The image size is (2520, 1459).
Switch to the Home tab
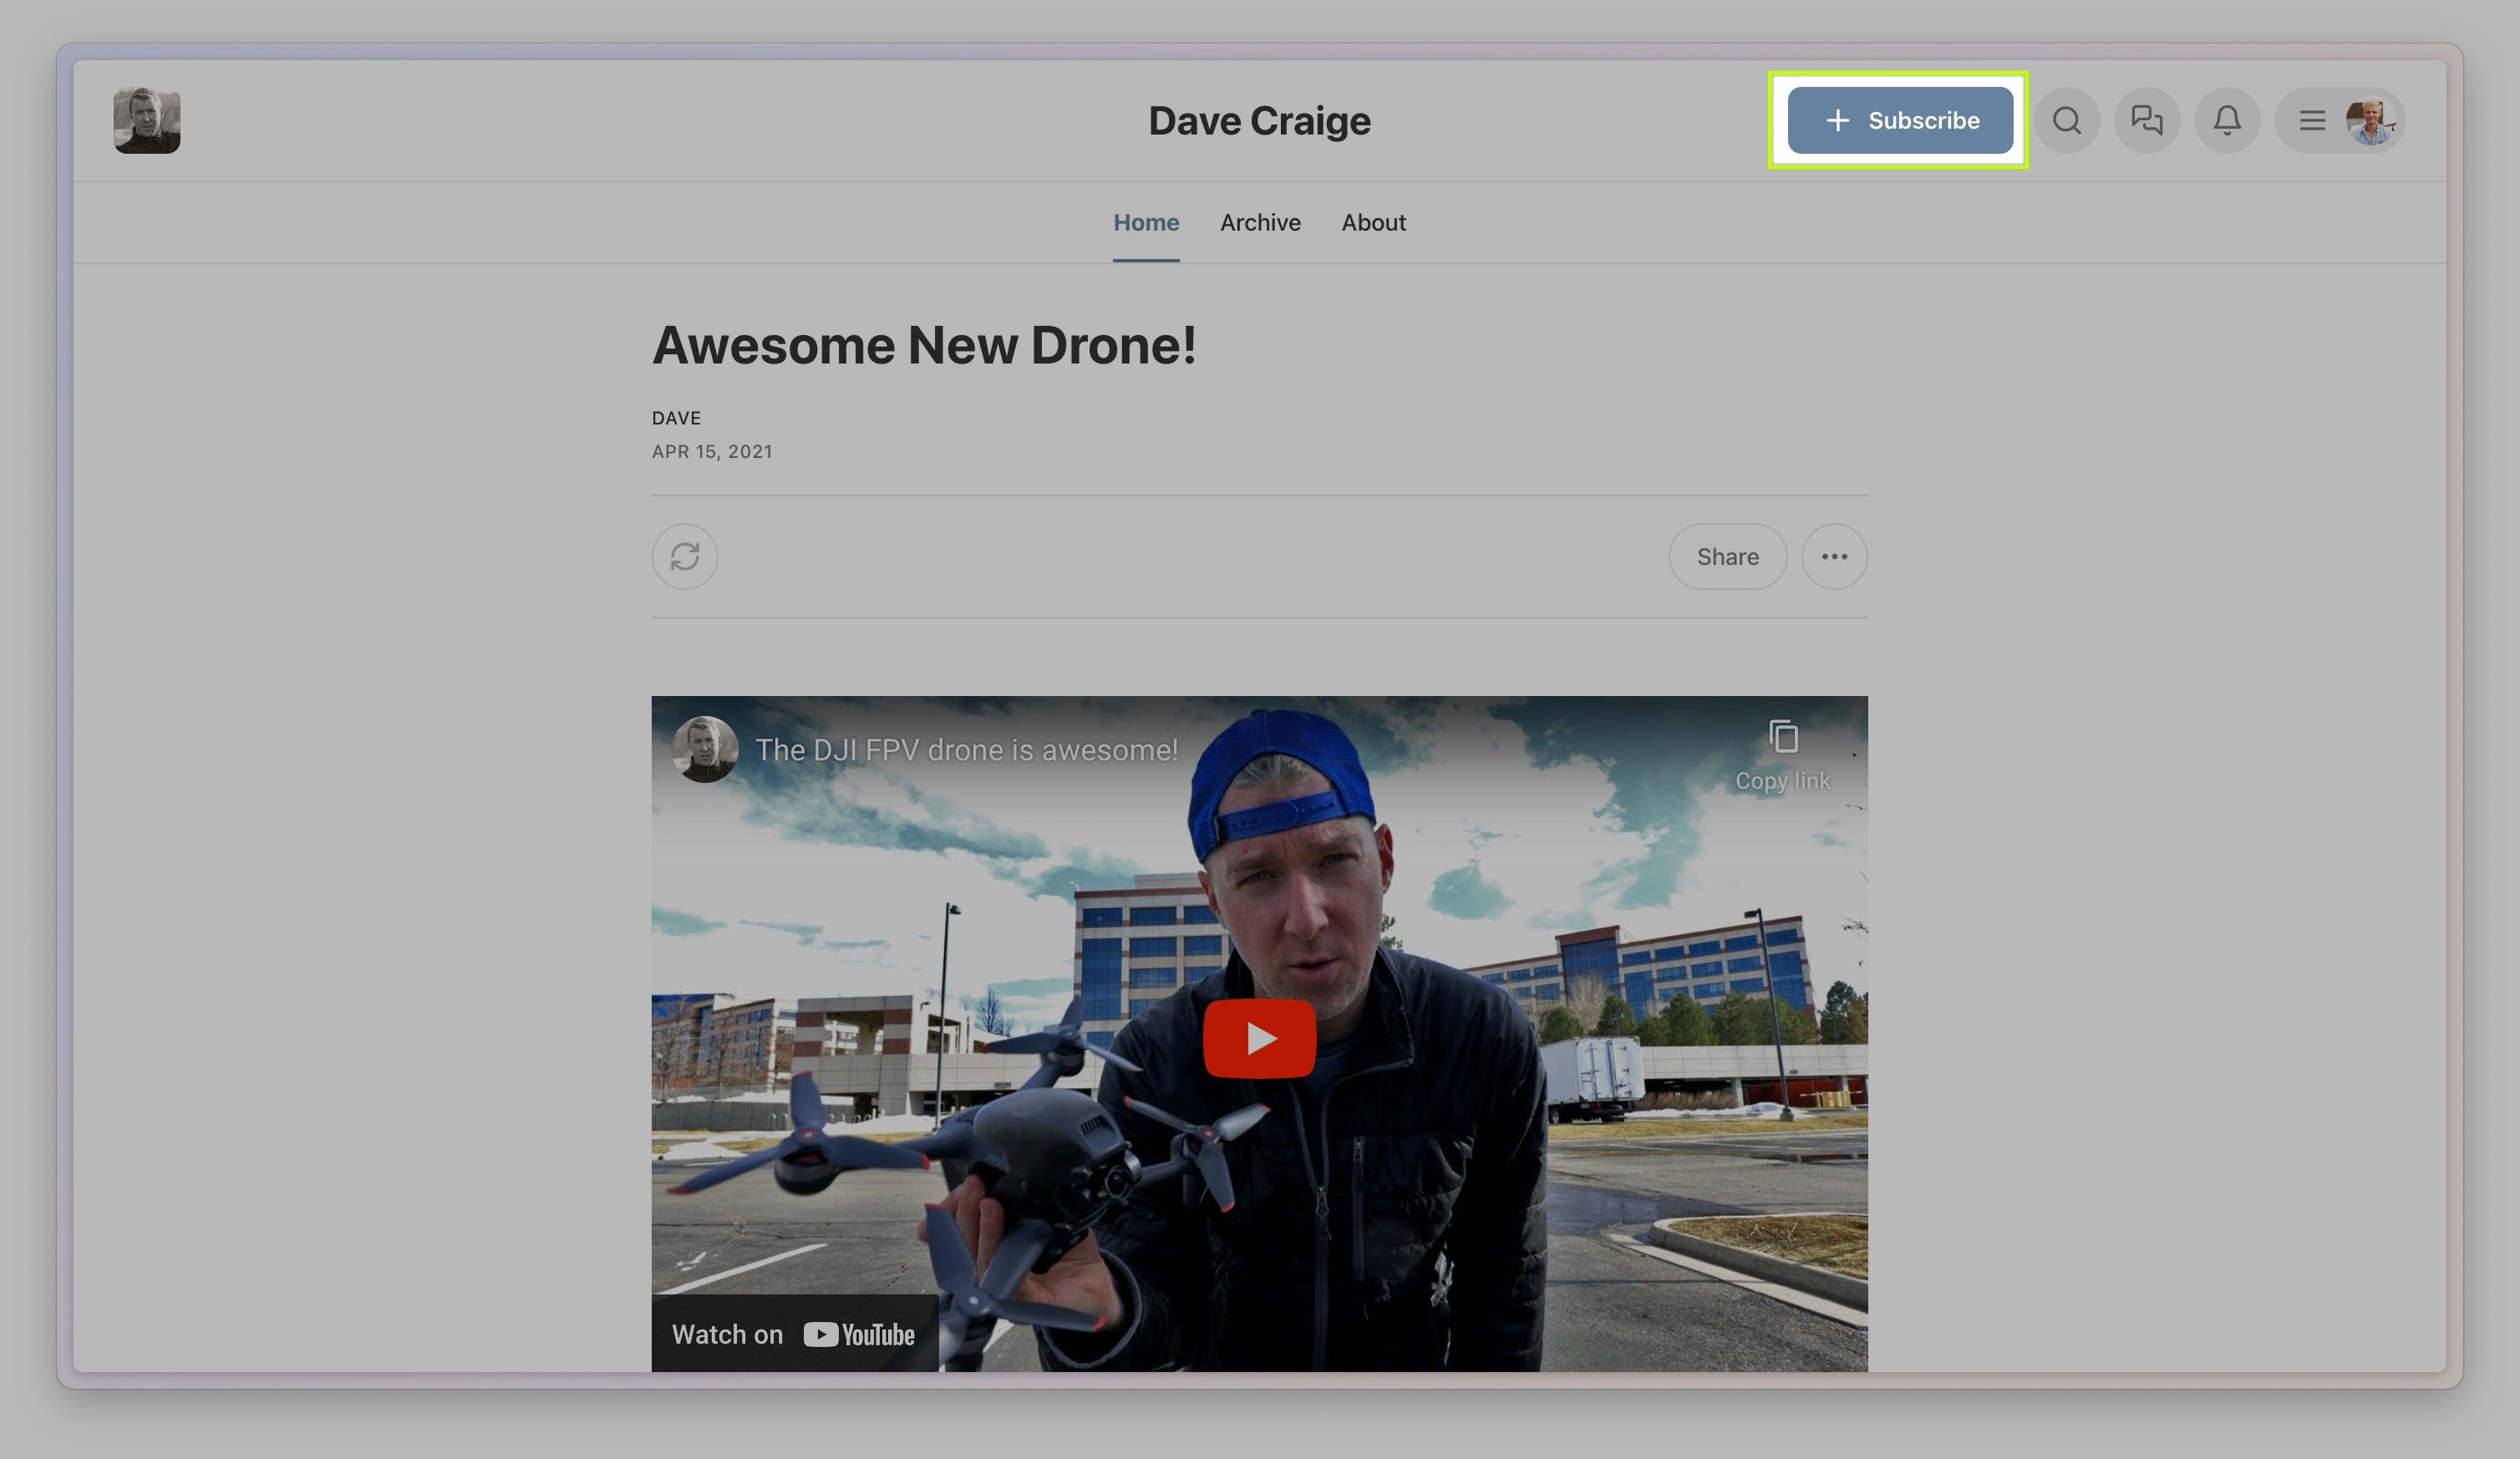click(1146, 223)
